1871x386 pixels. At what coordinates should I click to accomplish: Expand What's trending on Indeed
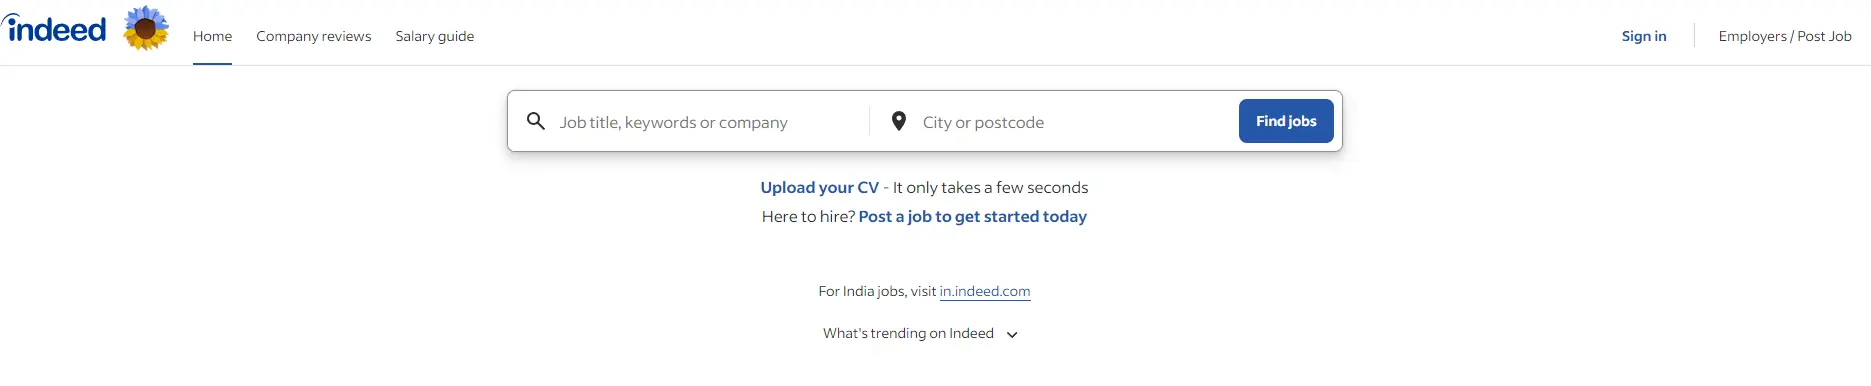coord(908,334)
